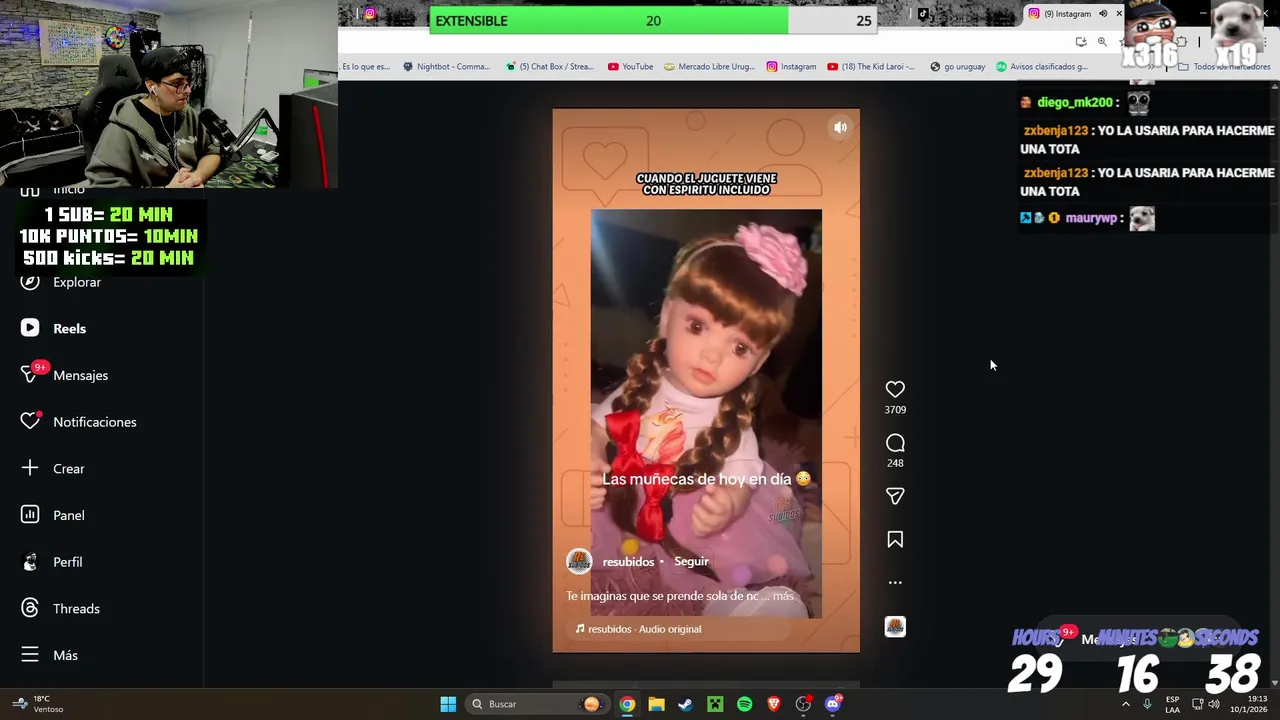This screenshot has width=1280, height=720.
Task: Switch to the '(9) Instagram' browser tab
Action: pyautogui.click(x=1068, y=14)
